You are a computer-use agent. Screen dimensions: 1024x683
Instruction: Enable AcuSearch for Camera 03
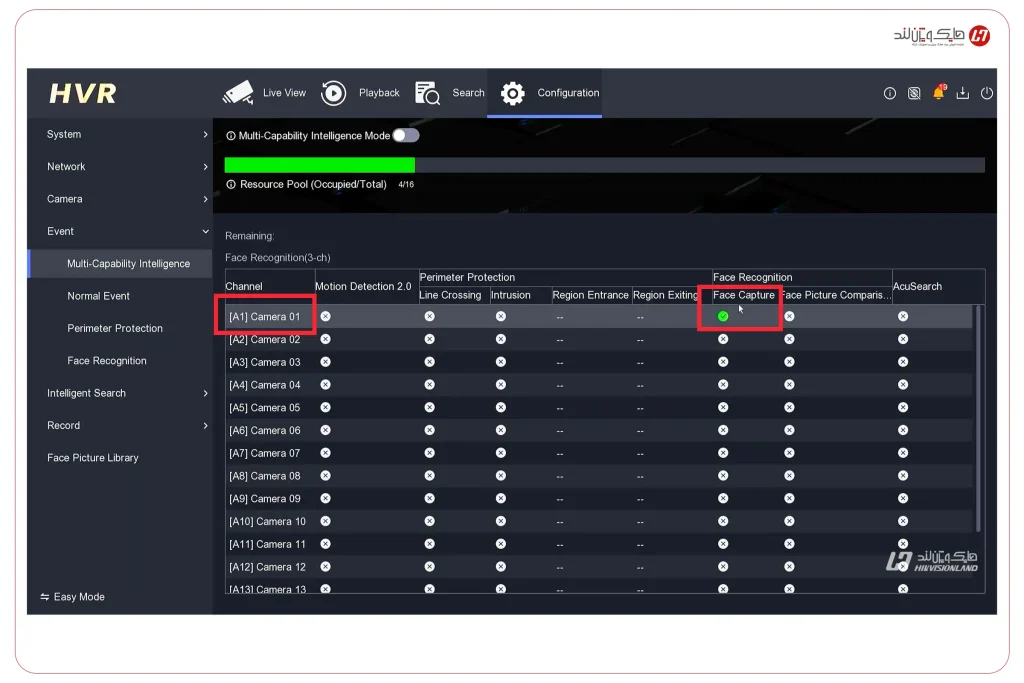coord(903,362)
